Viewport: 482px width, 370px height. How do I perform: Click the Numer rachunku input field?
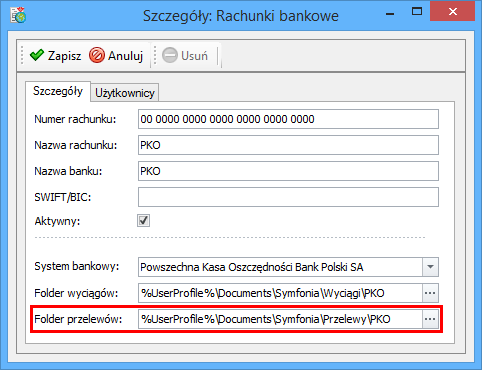[288, 119]
